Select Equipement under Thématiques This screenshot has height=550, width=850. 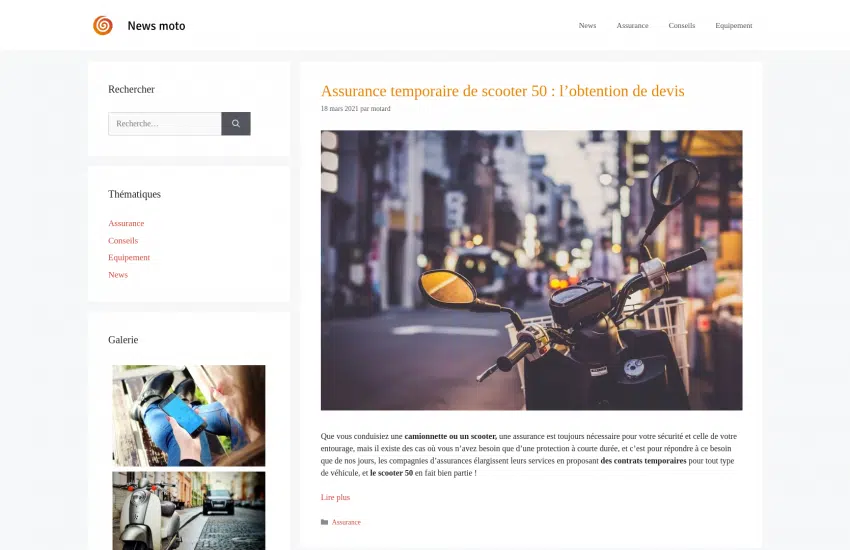point(129,257)
